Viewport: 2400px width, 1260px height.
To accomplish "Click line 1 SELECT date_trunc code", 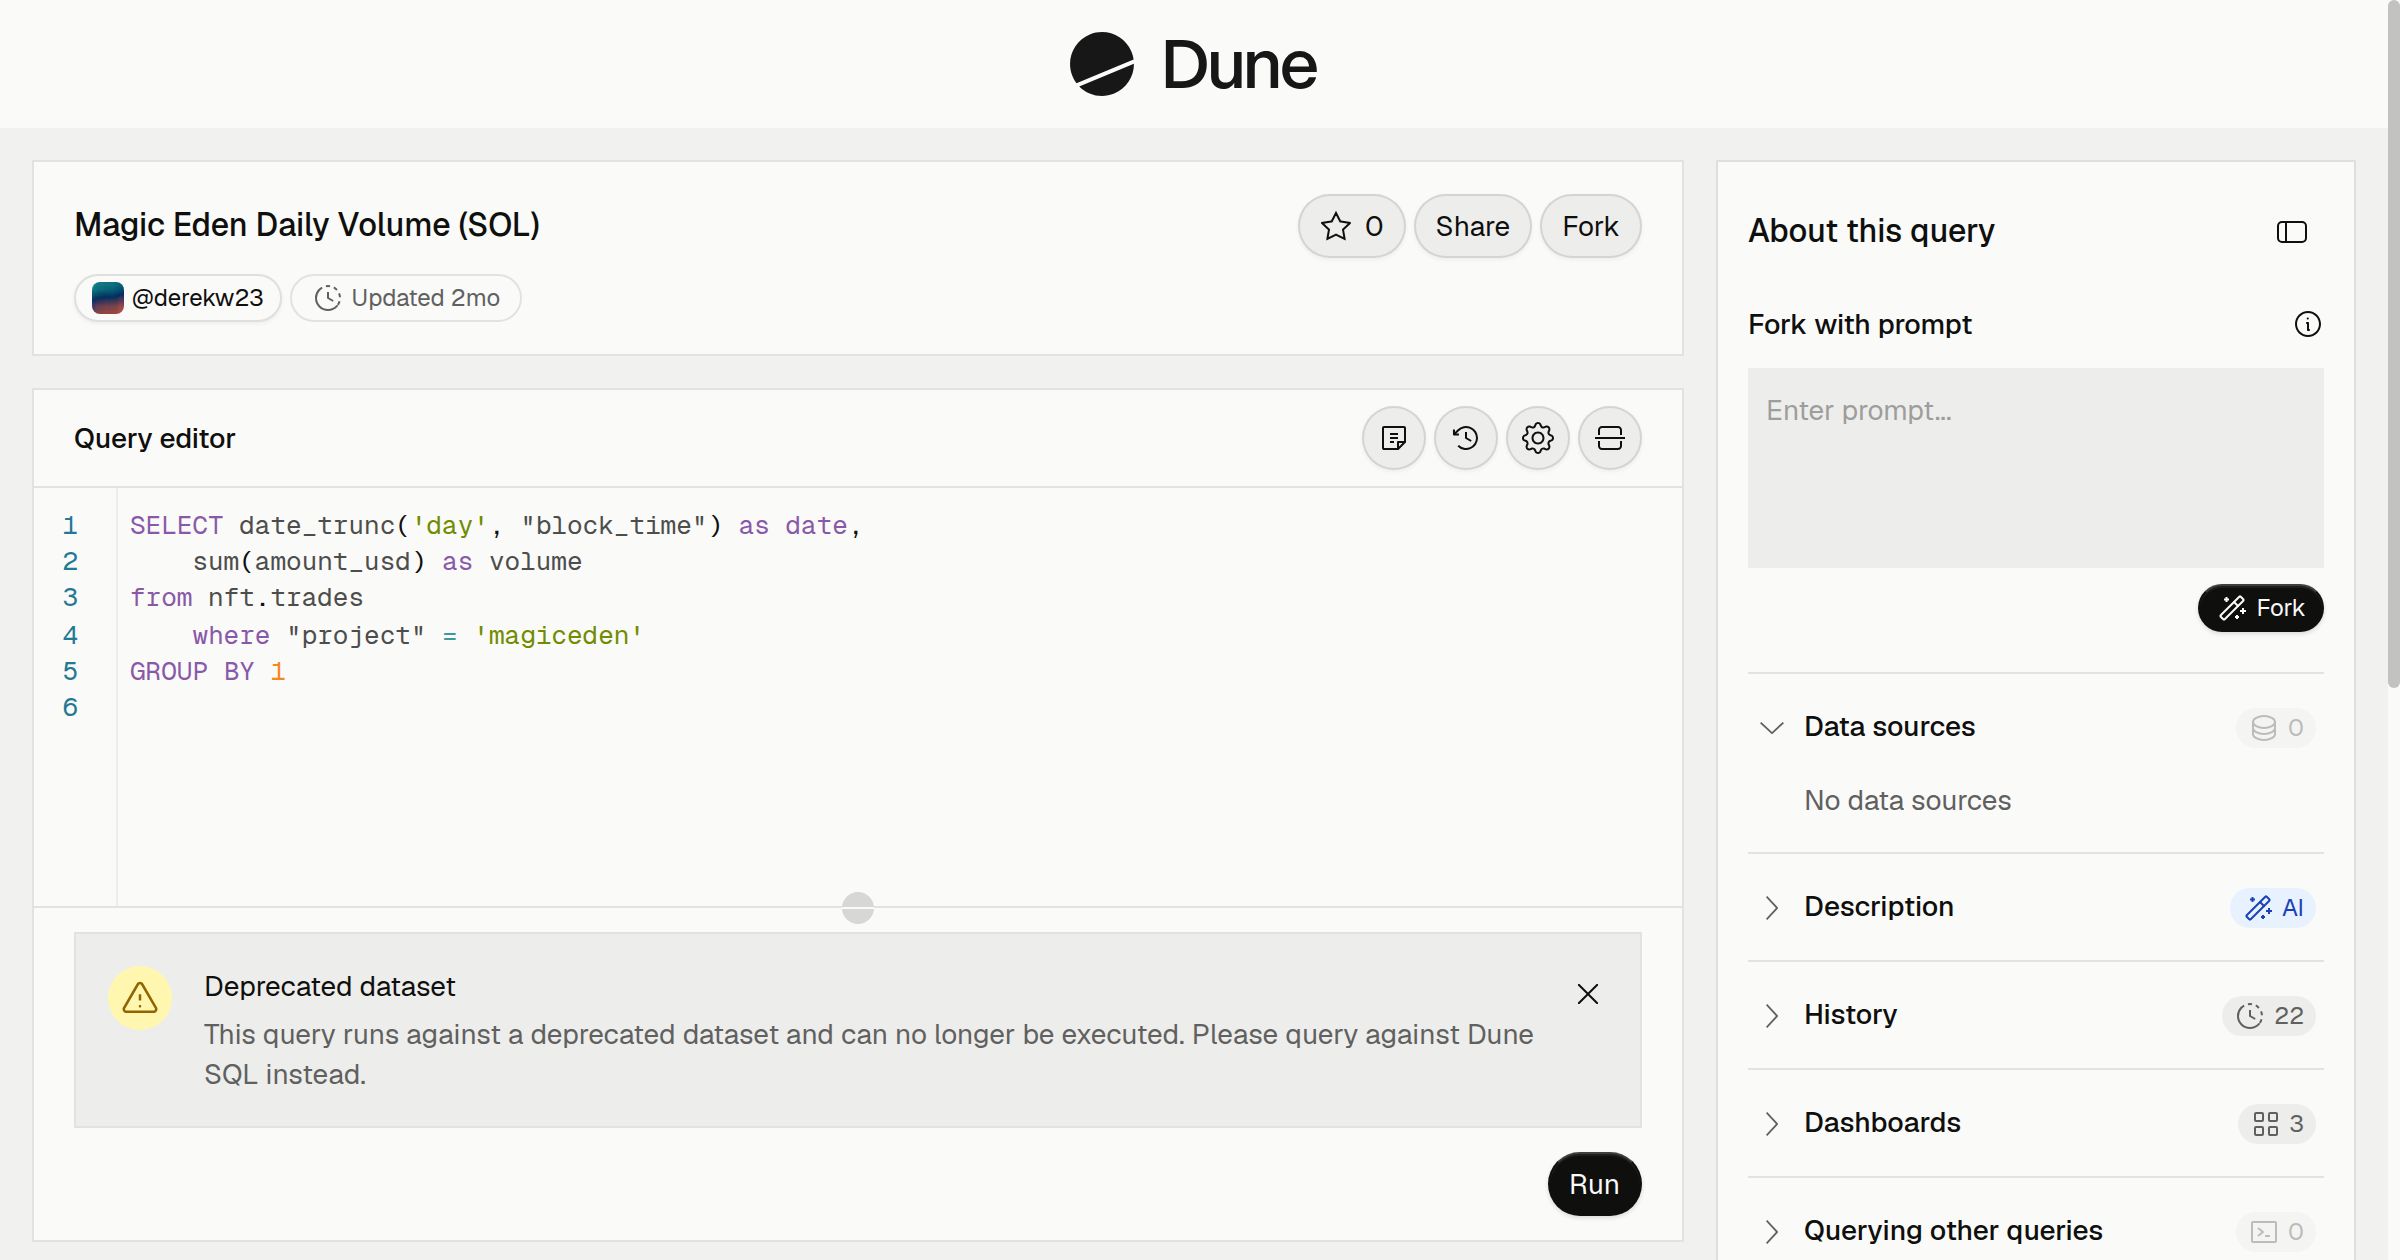I will pyautogui.click(x=495, y=526).
